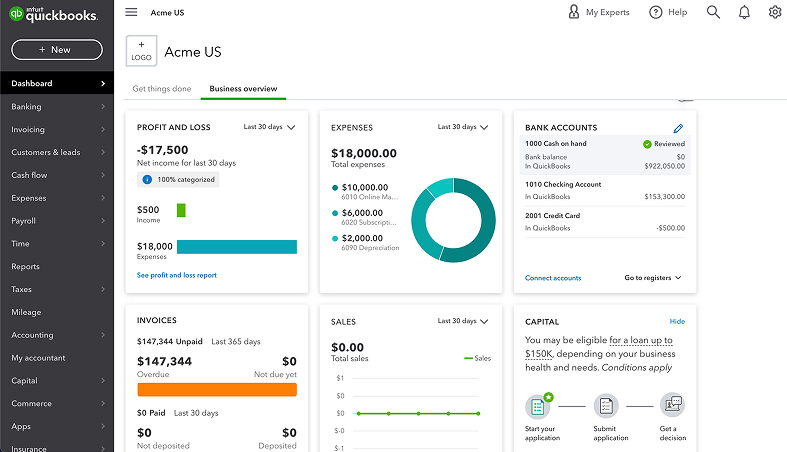The height and width of the screenshot is (452, 787).
Task: Click the $10,000.00 Online Marketing expense entry
Action: (365, 192)
